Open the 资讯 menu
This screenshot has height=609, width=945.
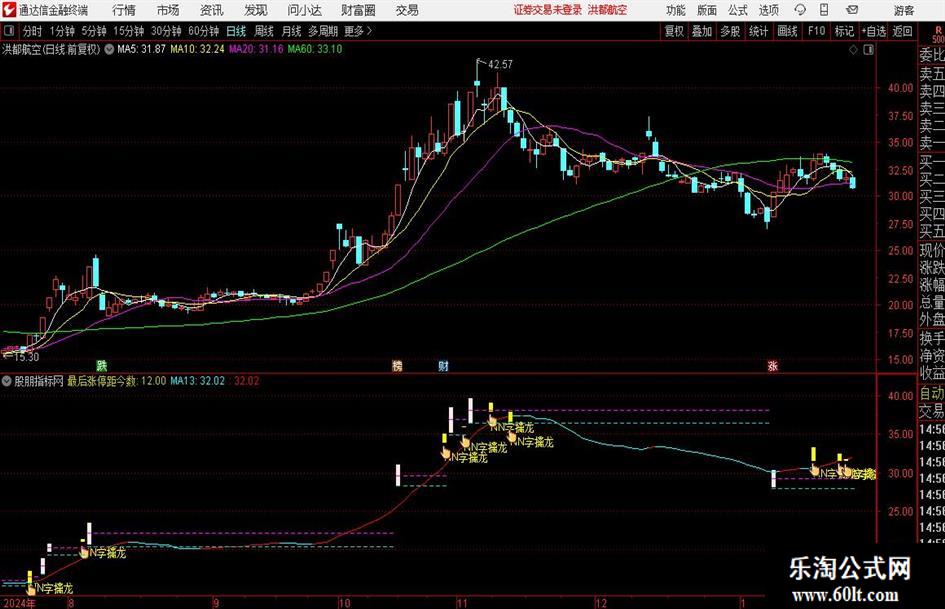coord(212,10)
